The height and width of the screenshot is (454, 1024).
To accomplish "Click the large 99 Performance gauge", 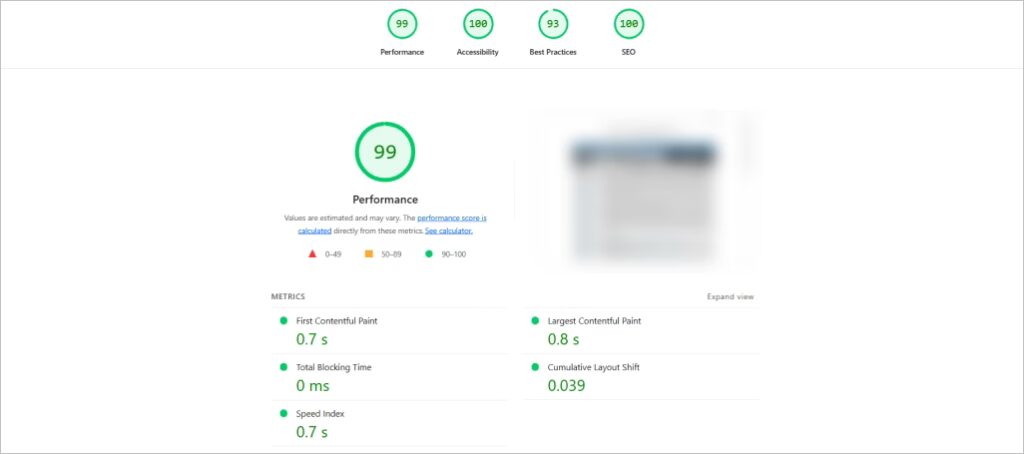I will point(385,152).
